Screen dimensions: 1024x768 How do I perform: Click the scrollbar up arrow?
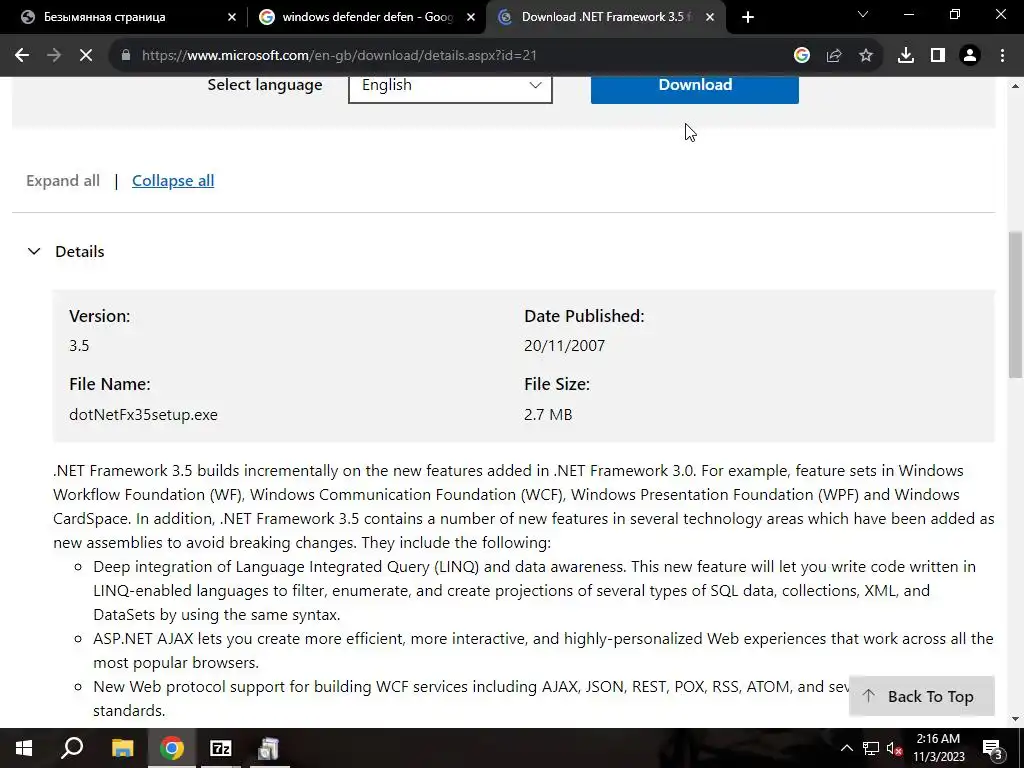pos(1015,86)
